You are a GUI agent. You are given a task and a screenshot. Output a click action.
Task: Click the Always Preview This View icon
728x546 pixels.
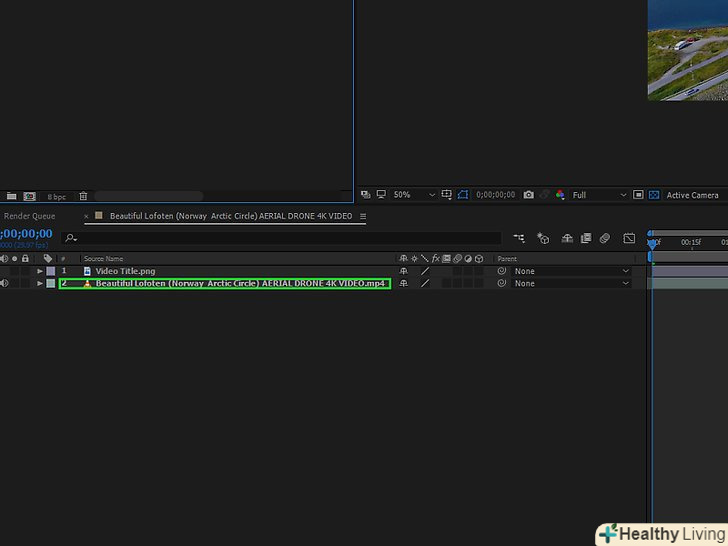tap(366, 195)
